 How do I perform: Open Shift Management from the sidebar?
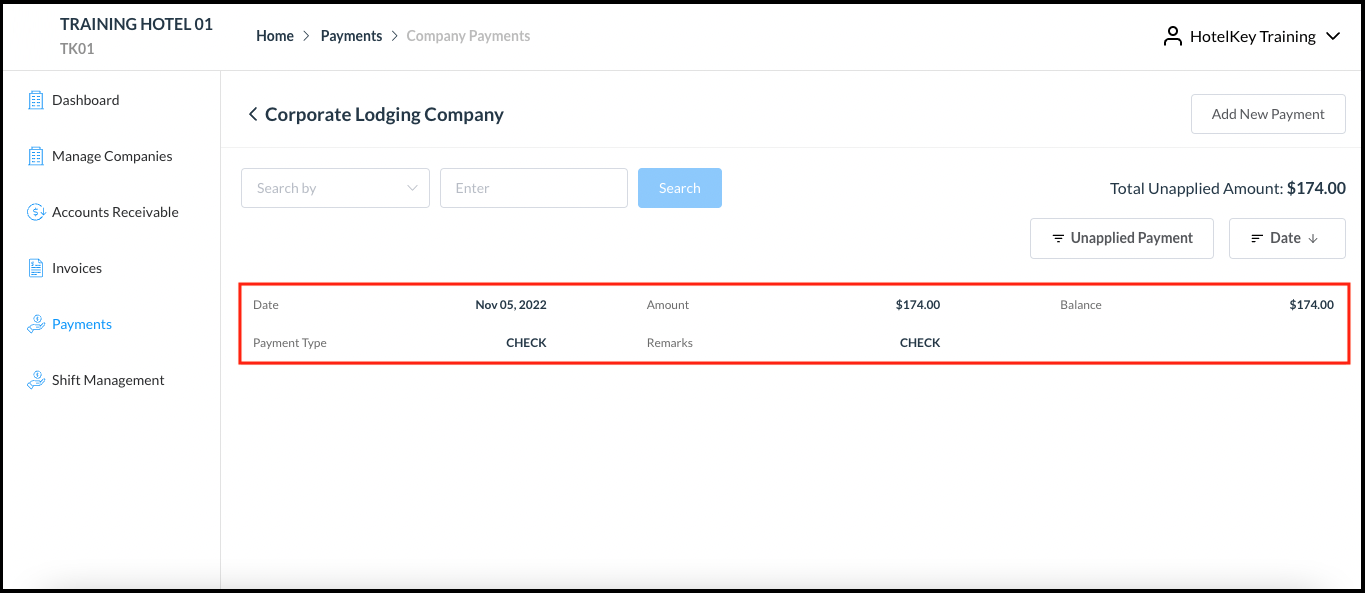pos(36,379)
